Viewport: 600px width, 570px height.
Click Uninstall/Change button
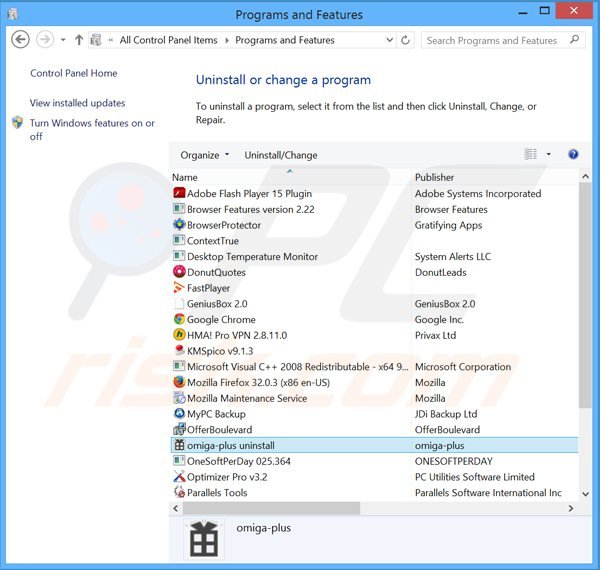(x=281, y=155)
